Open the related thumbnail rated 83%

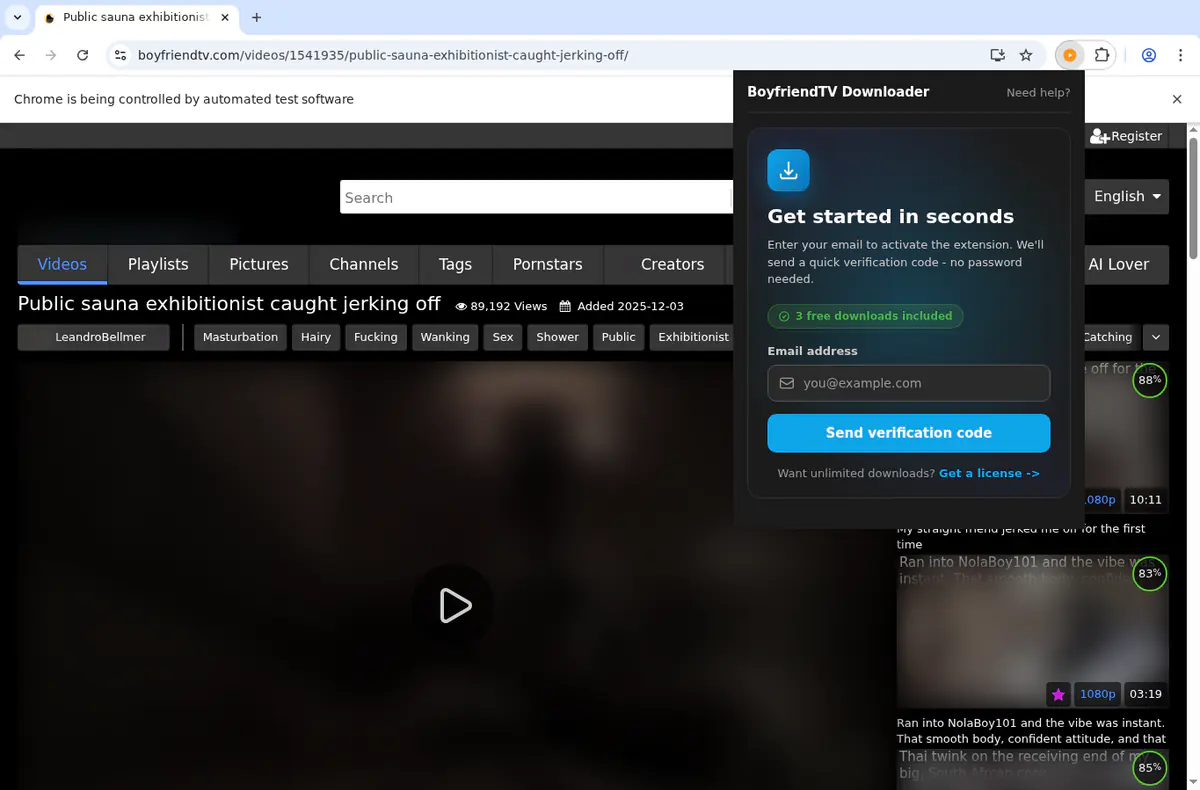click(x=1032, y=632)
